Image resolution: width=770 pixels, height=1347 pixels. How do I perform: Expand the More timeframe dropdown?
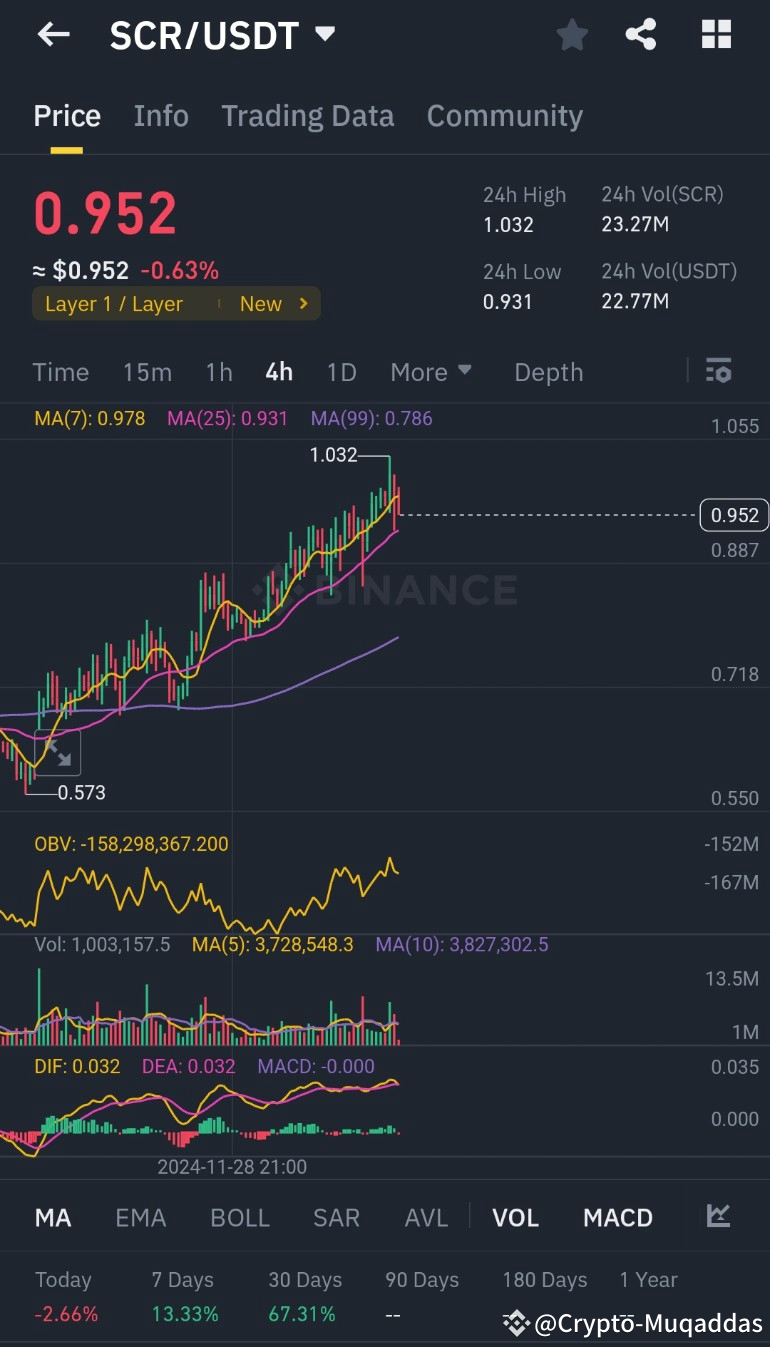[430, 371]
